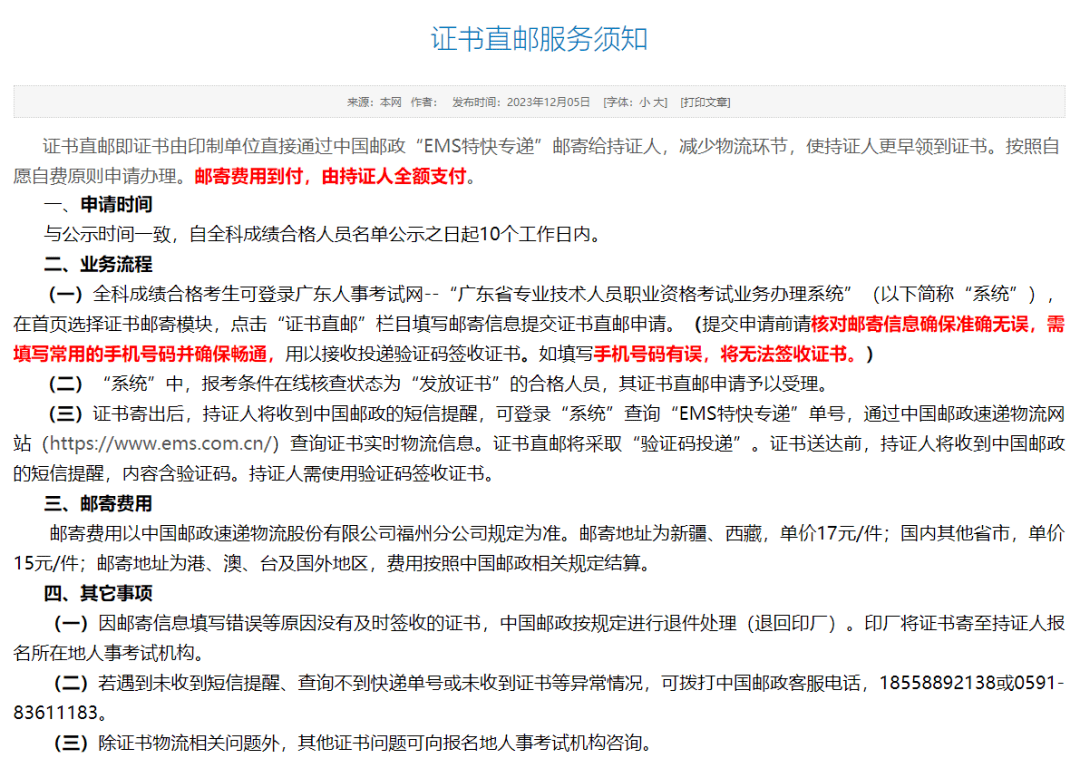Click heading 一、申请时间
The width and height of the screenshot is (1080, 778).
coord(98,204)
